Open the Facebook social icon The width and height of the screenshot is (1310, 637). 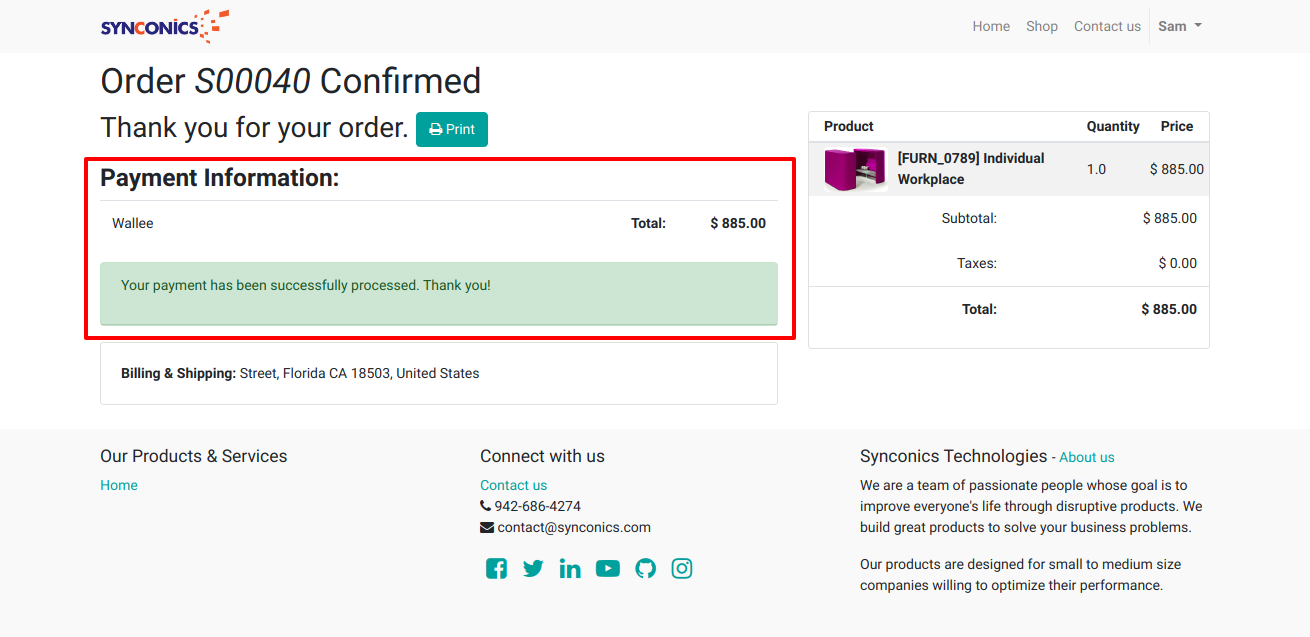496,569
